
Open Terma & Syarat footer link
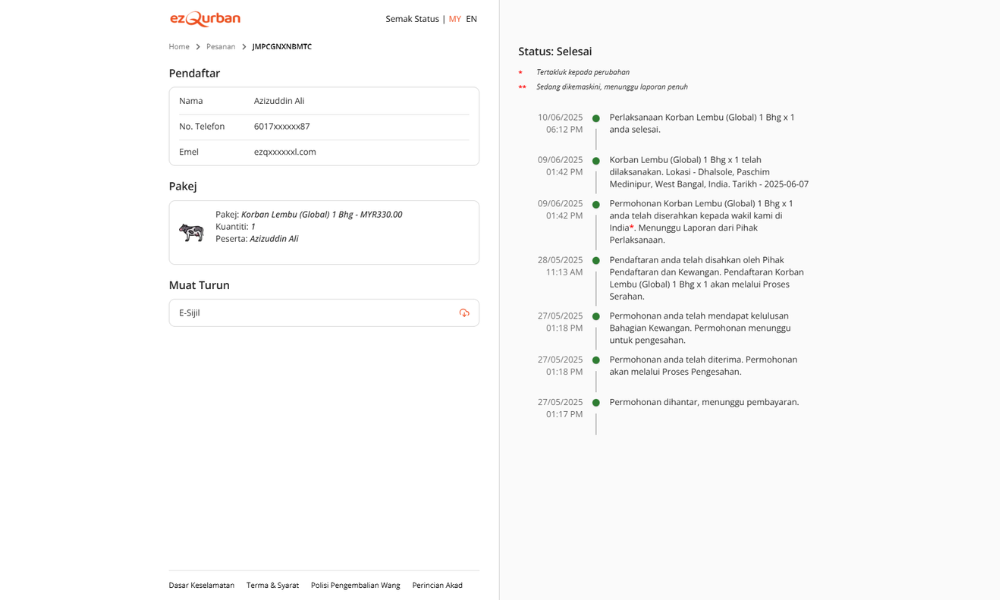(272, 585)
